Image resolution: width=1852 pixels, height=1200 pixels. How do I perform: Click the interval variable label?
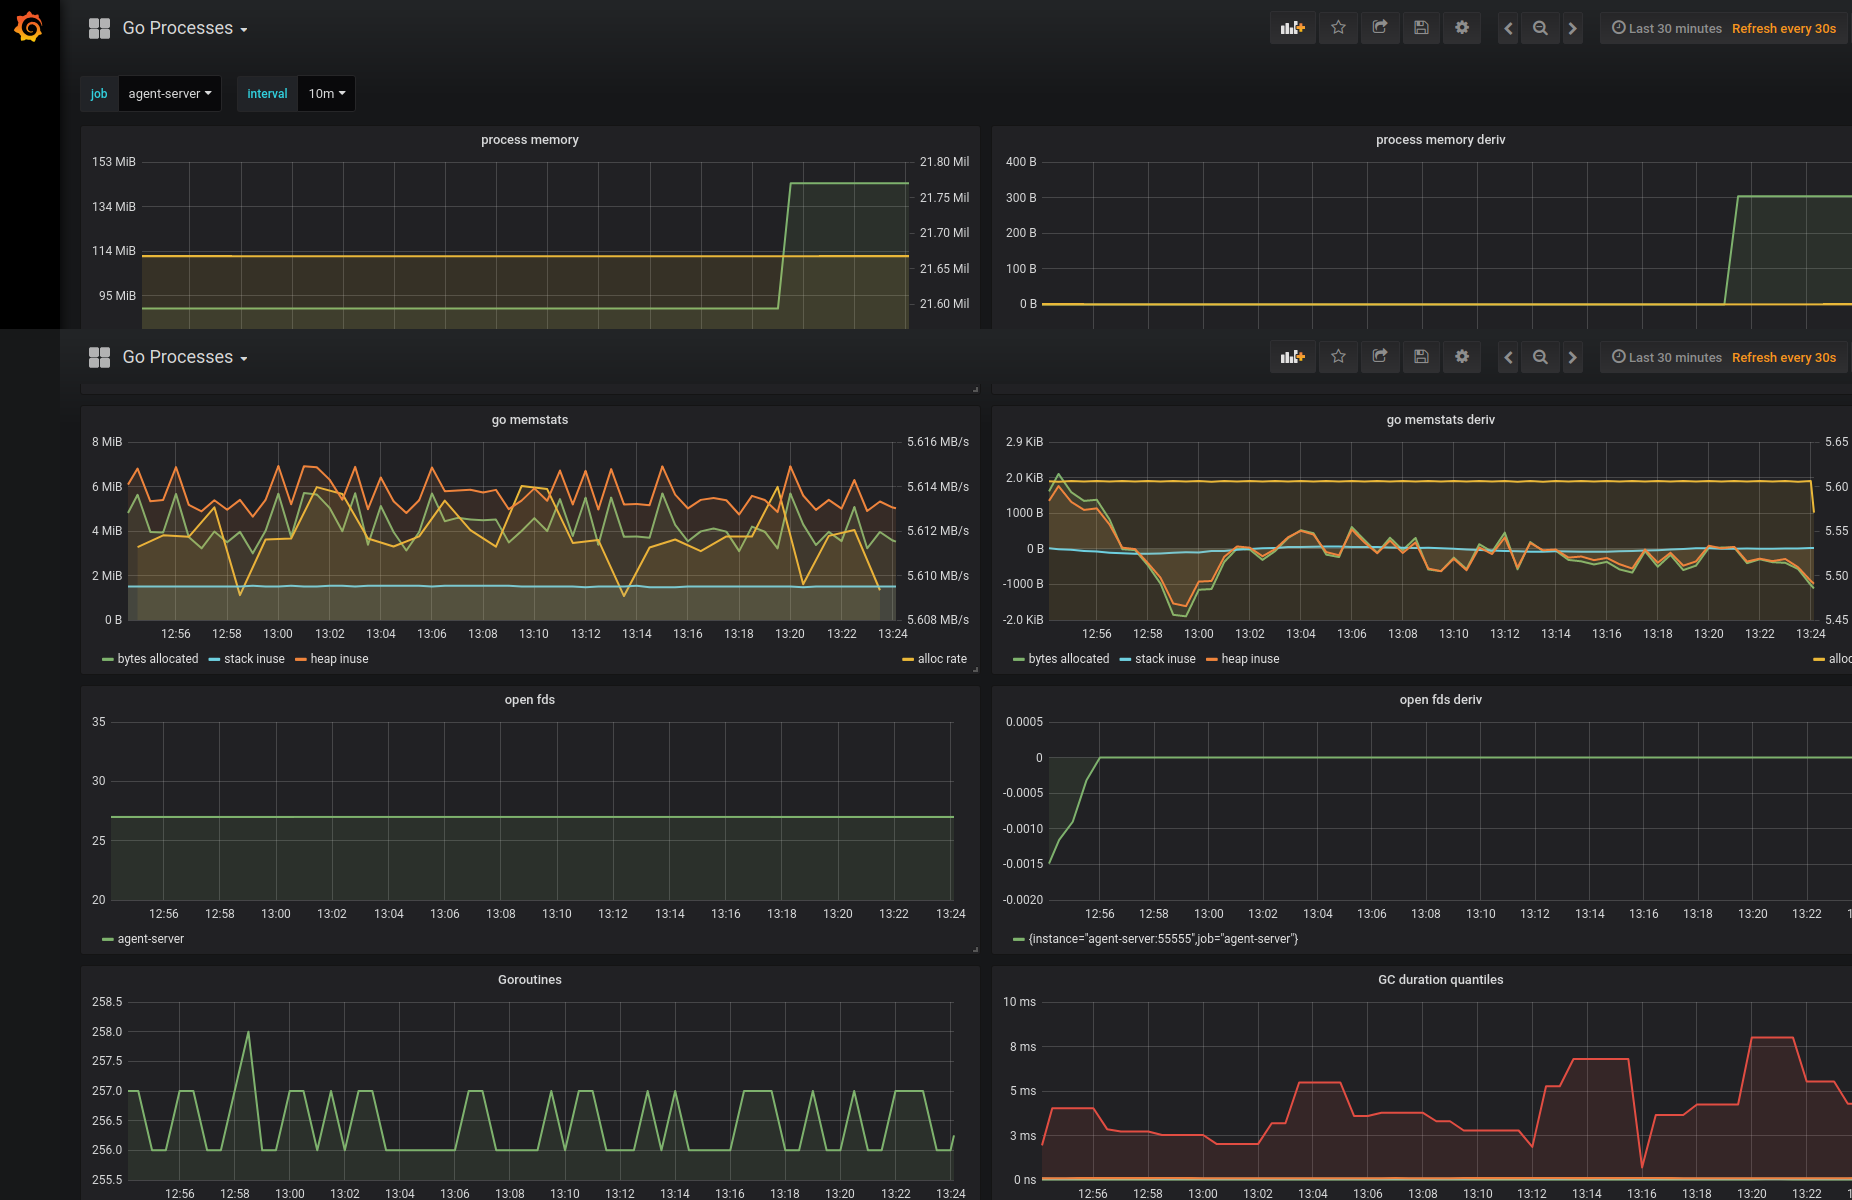click(x=267, y=94)
